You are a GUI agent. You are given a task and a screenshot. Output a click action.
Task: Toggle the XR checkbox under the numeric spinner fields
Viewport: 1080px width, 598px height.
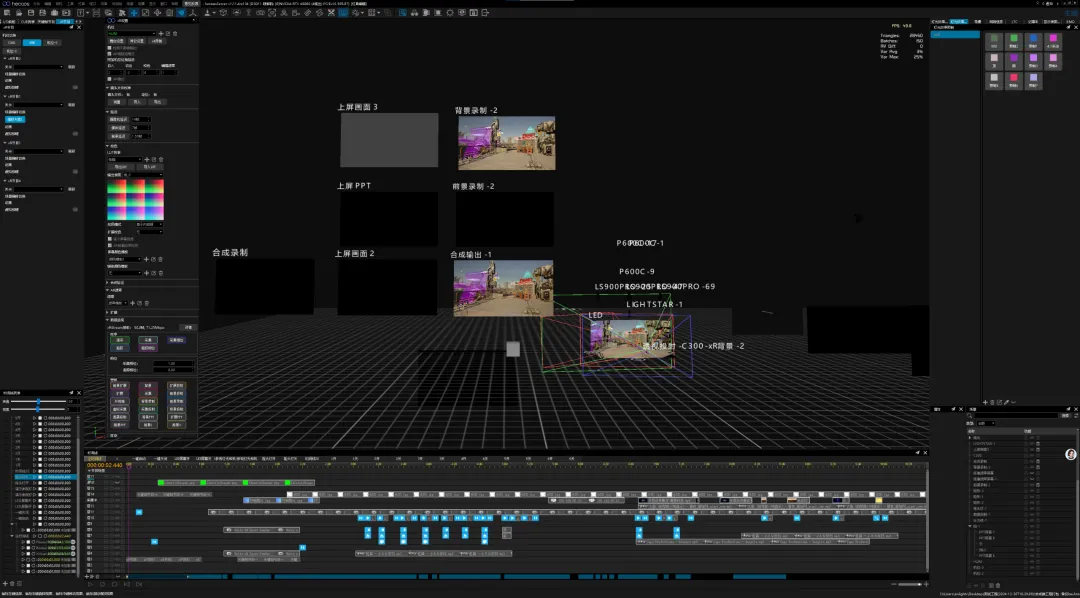110,79
